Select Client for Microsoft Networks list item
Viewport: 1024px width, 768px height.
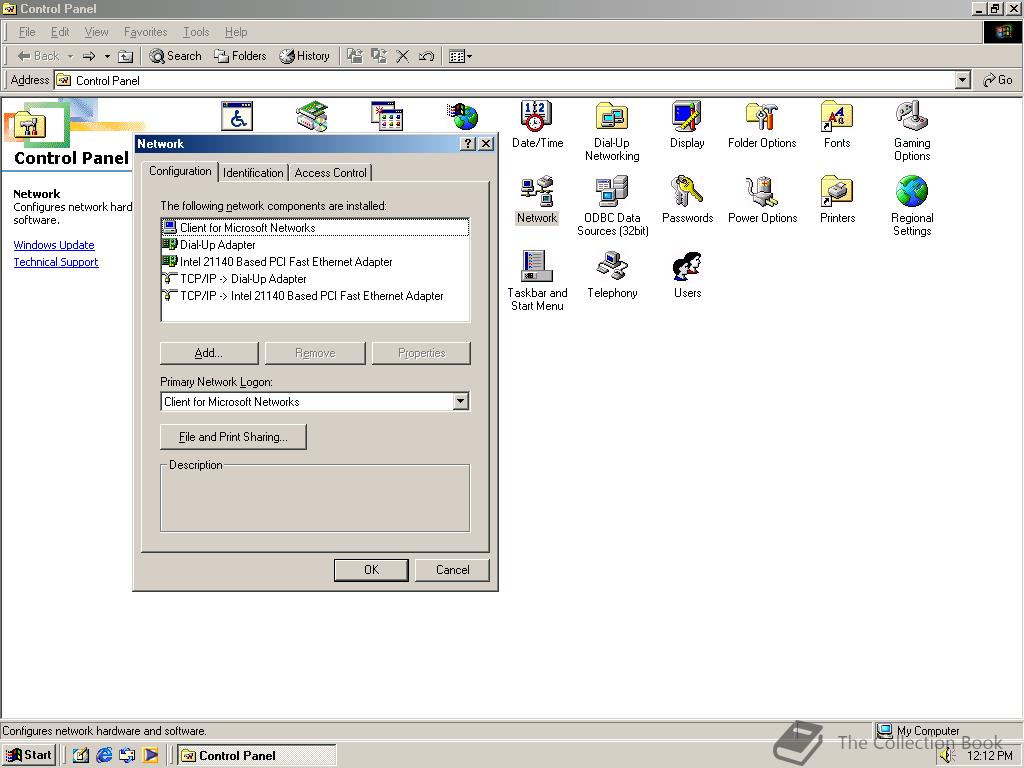point(315,227)
